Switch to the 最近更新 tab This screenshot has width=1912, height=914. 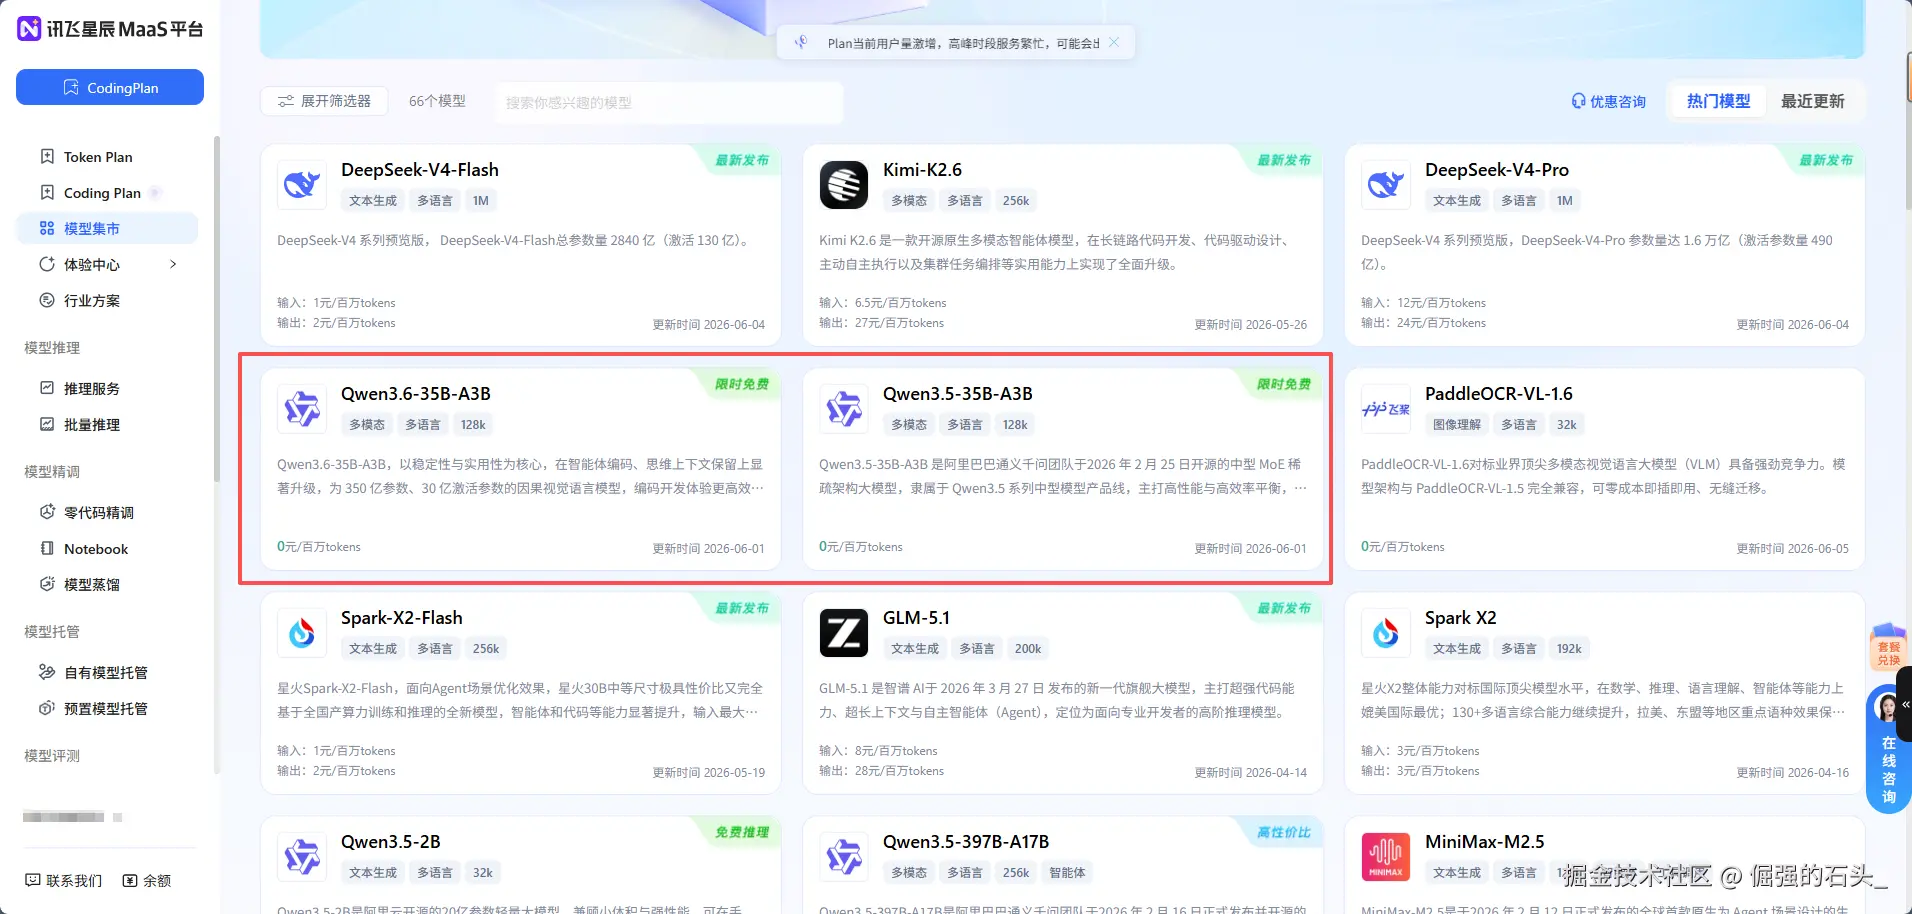1812,101
